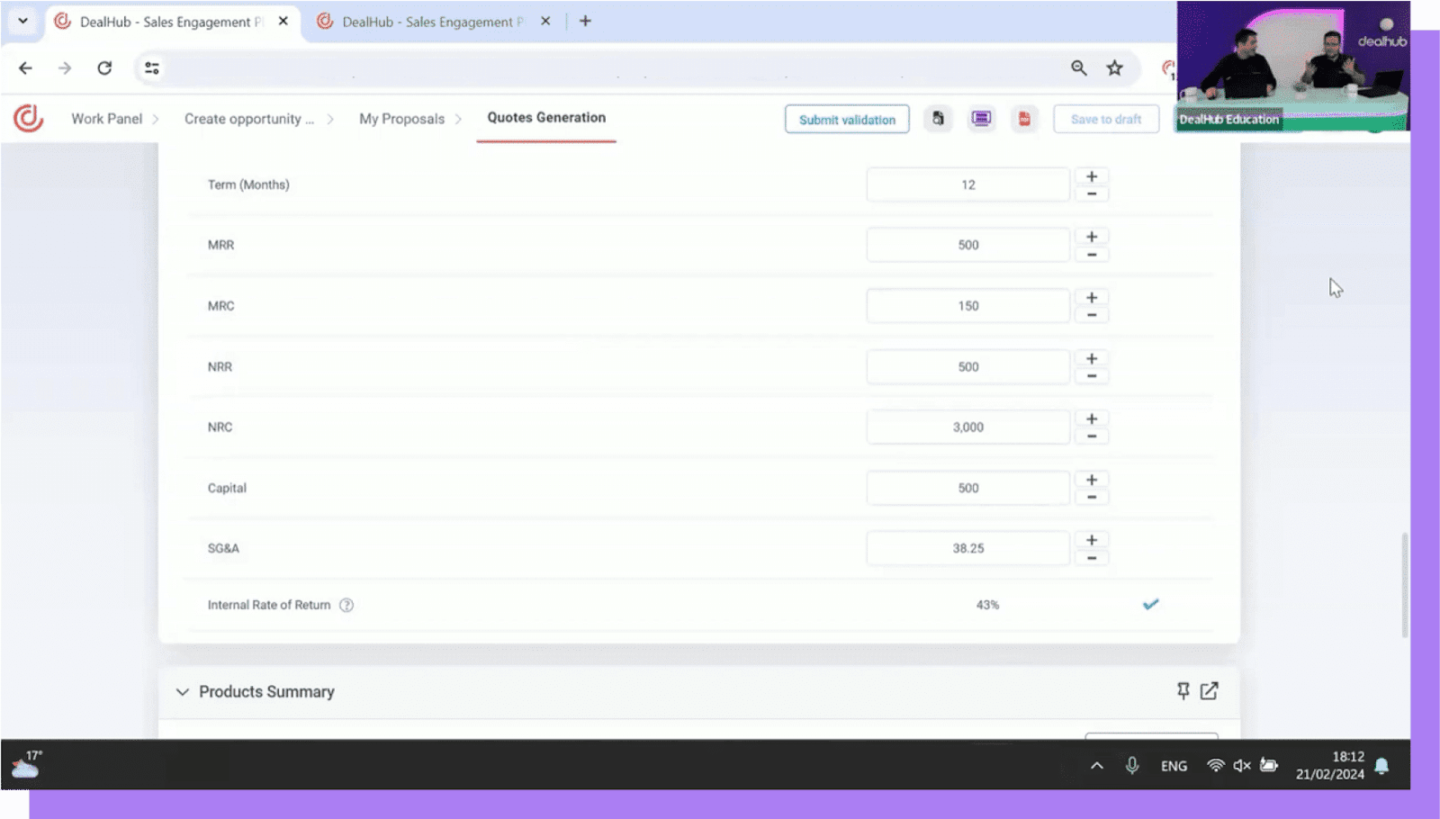Click the NRC input field
Image resolution: width=1440 pixels, height=819 pixels.
[967, 427]
